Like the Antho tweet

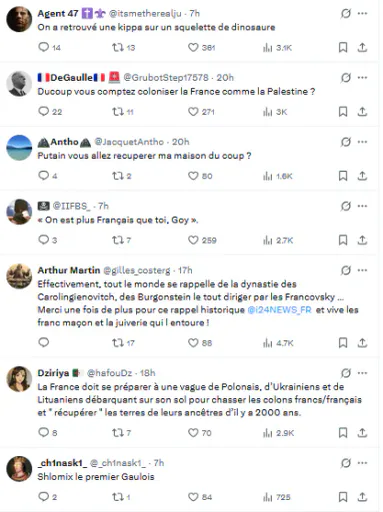[193, 176]
